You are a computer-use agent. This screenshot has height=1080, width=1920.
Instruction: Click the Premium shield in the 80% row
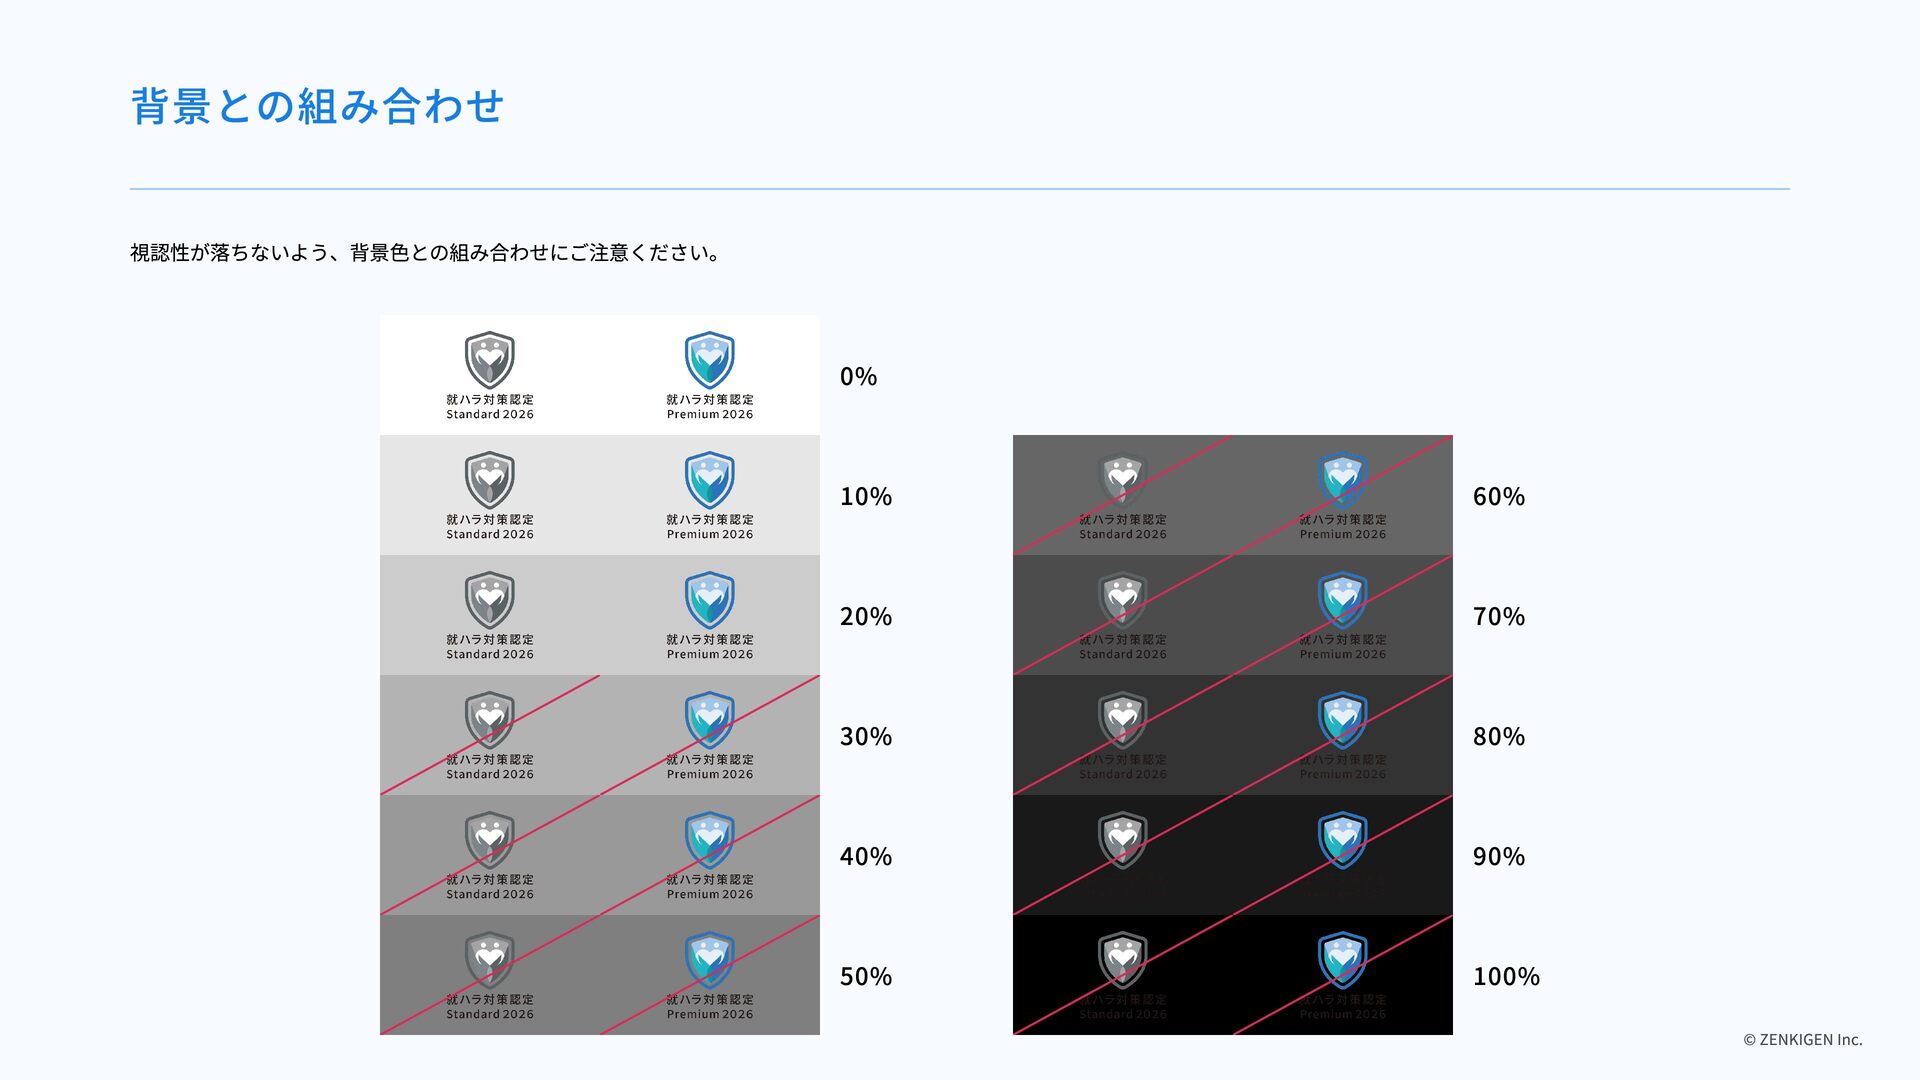click(x=1343, y=720)
